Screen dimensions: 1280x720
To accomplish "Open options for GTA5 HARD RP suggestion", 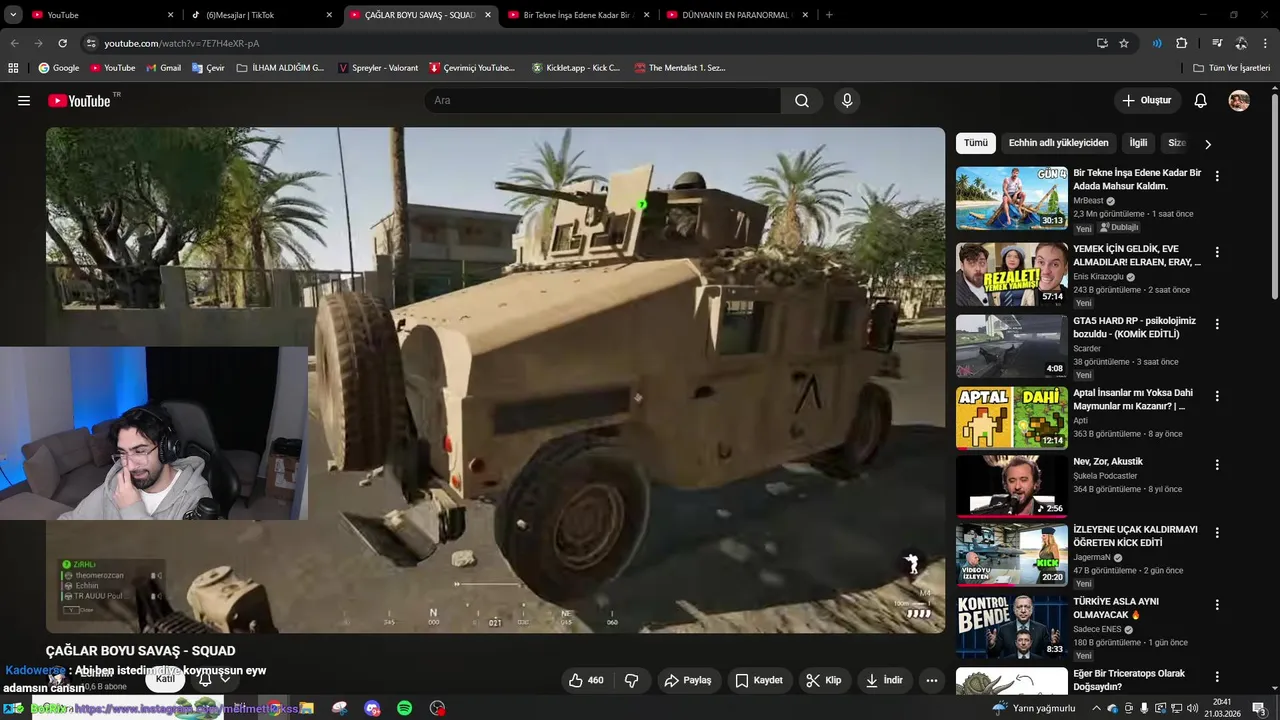I will coord(1217,324).
